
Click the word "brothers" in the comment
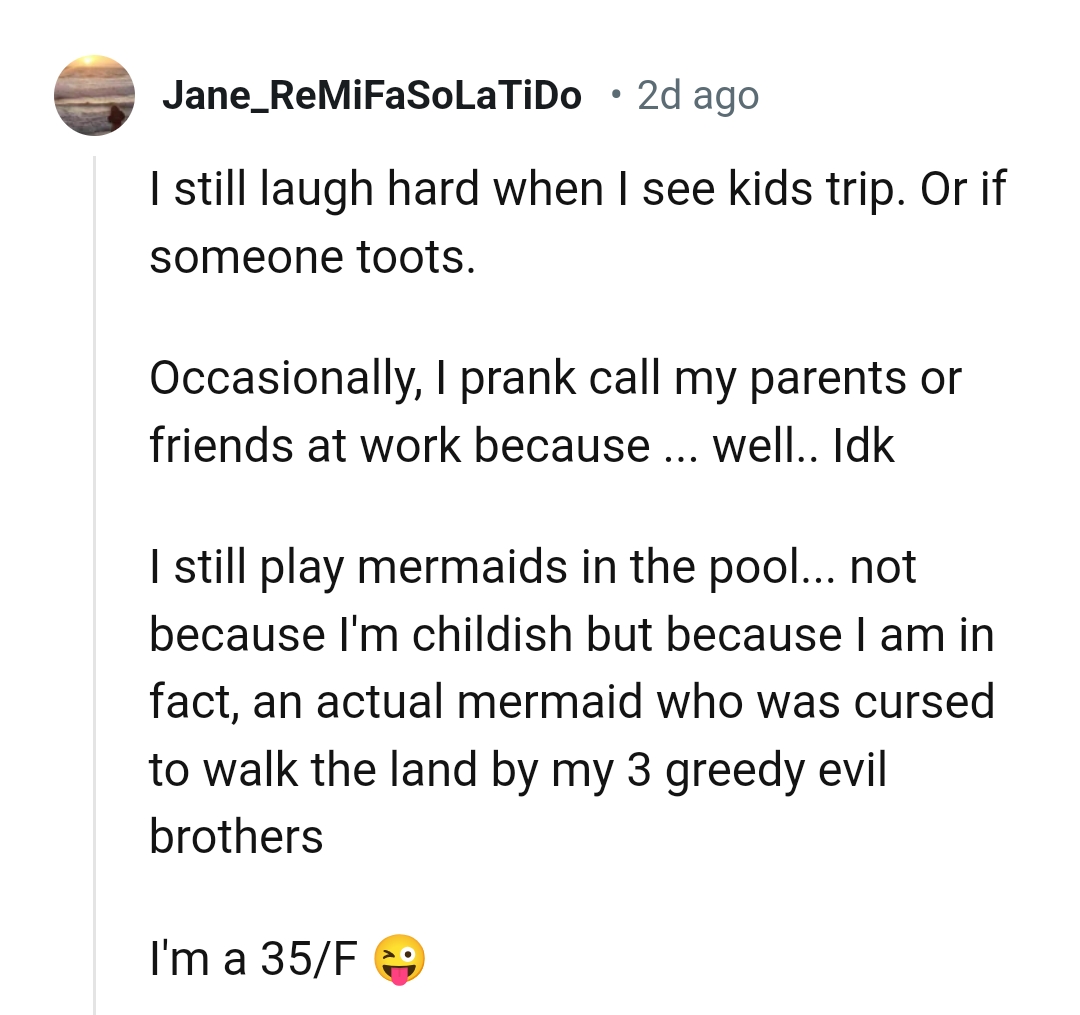[x=236, y=836]
